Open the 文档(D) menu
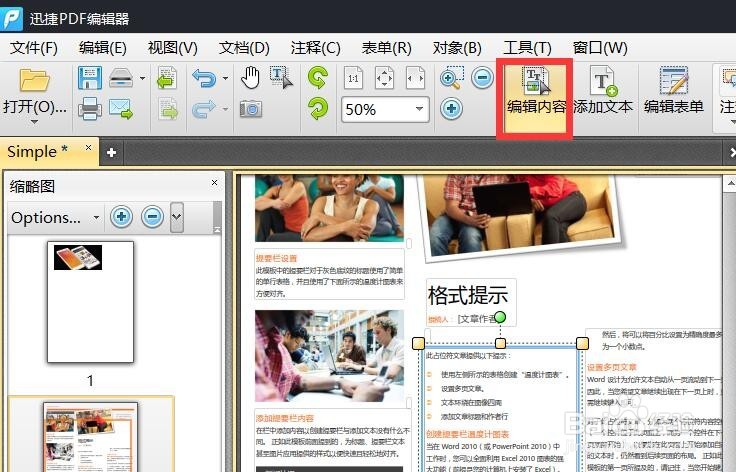 click(x=244, y=47)
